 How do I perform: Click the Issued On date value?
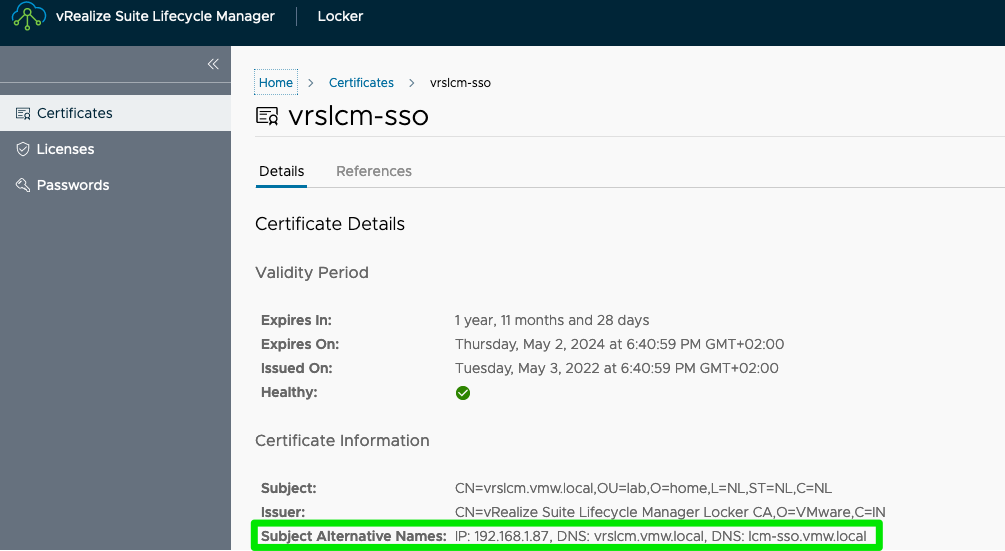click(617, 368)
